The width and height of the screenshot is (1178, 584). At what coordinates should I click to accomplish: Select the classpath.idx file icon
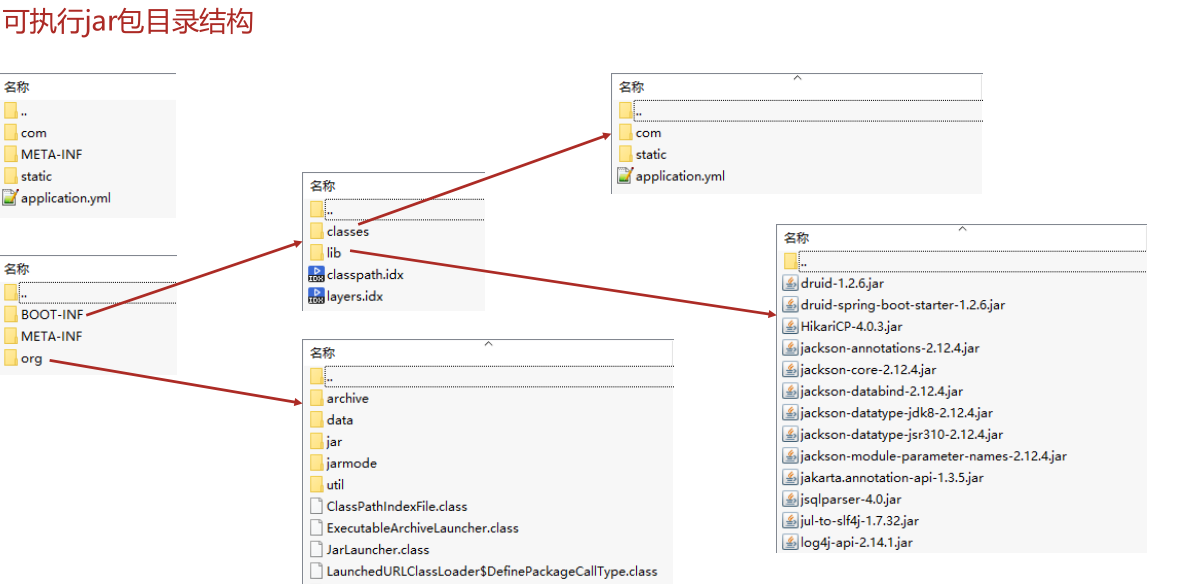pyautogui.click(x=316, y=275)
